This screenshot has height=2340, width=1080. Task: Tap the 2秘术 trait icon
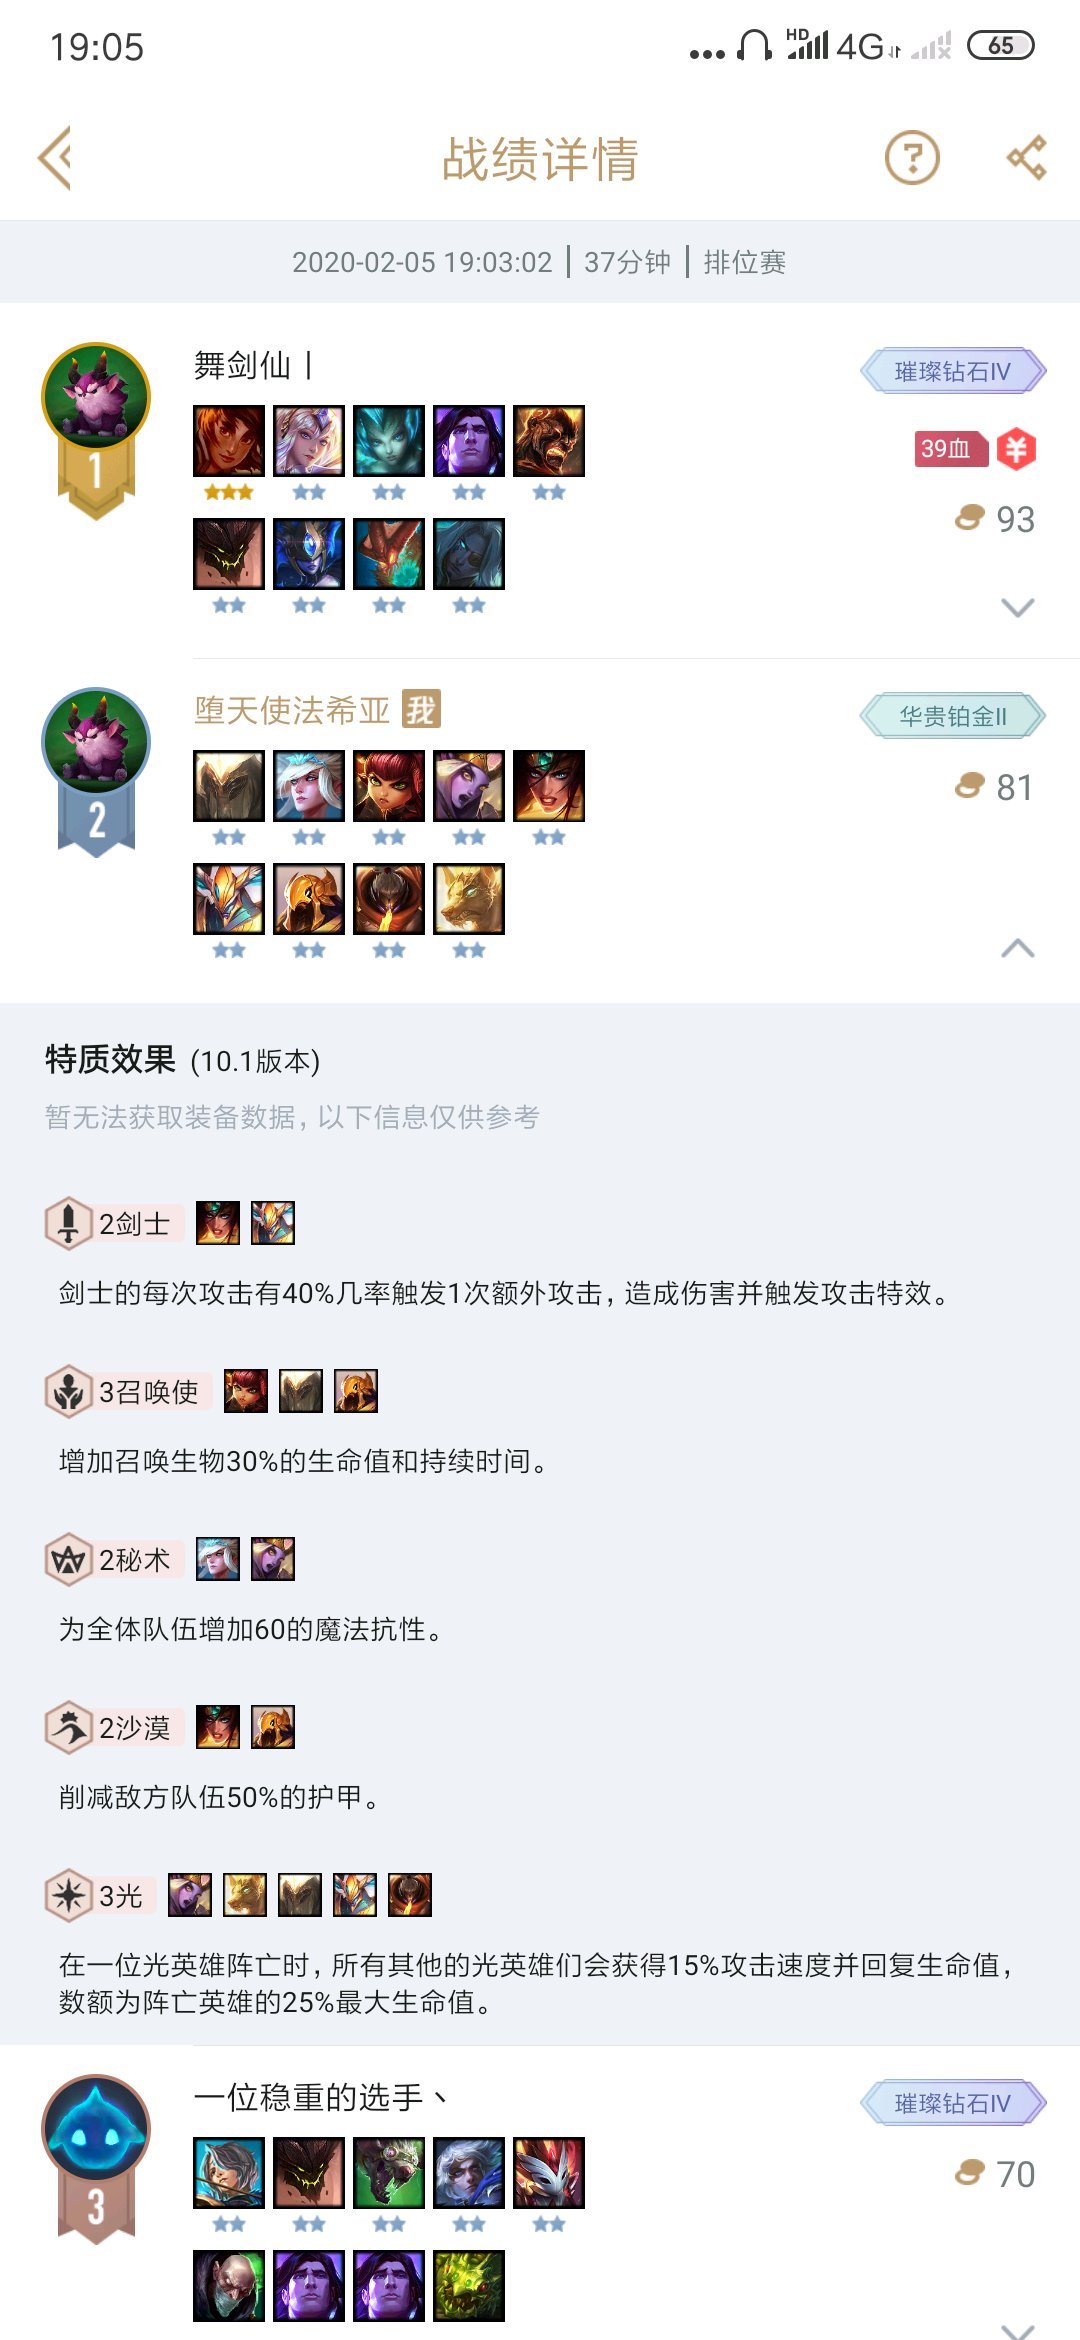(68, 1559)
